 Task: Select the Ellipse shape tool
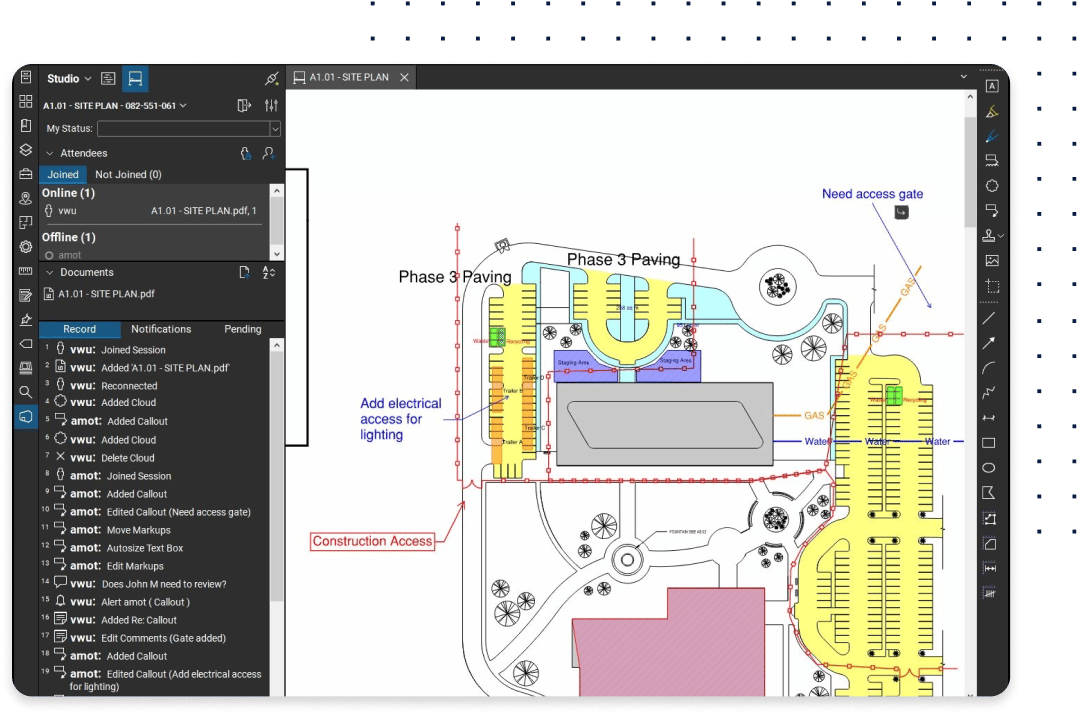[x=989, y=468]
